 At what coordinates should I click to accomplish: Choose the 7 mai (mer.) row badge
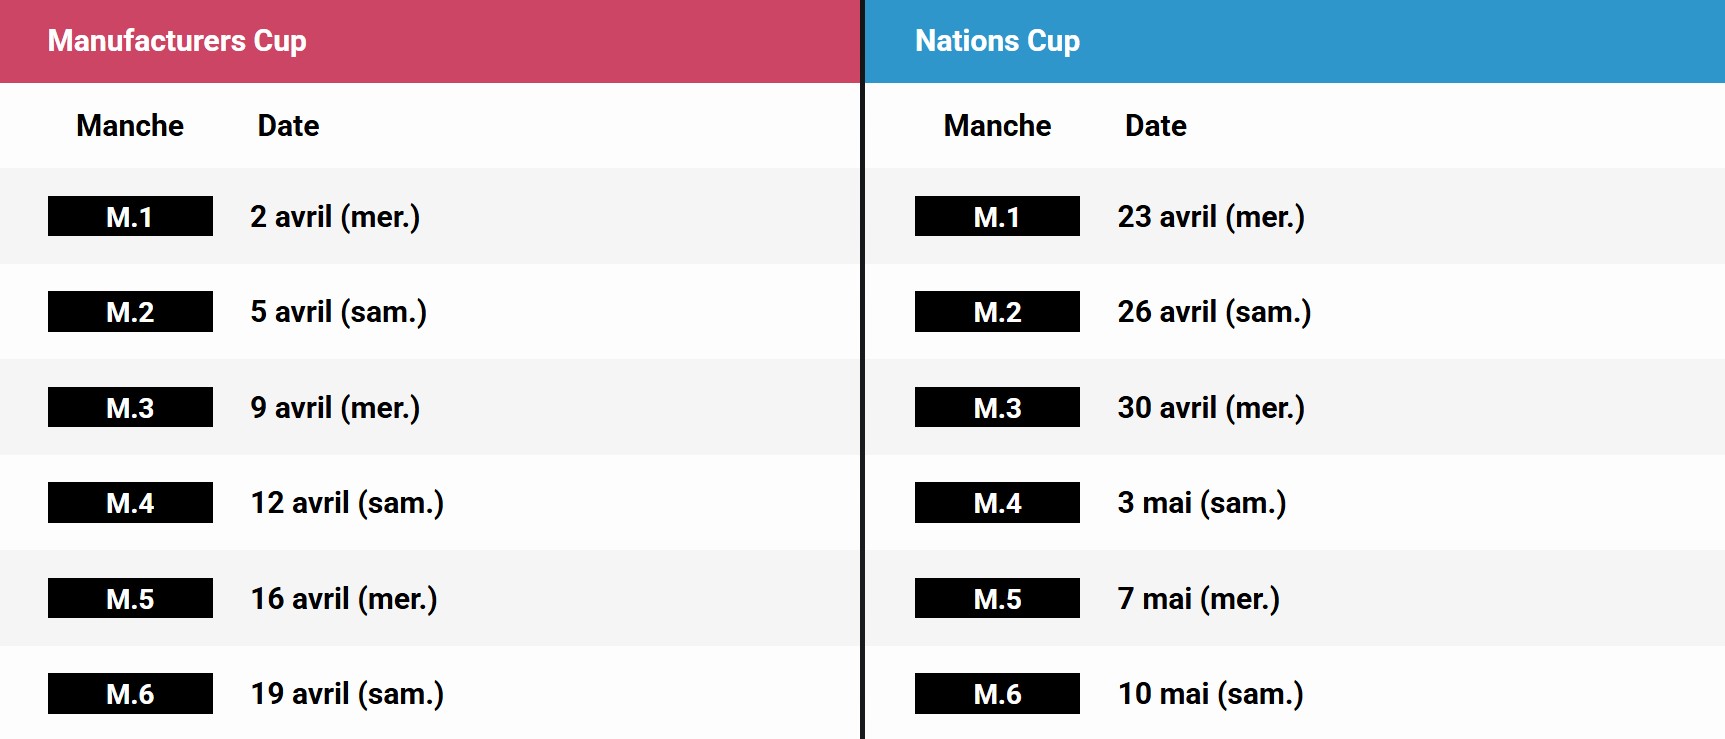coord(997,598)
